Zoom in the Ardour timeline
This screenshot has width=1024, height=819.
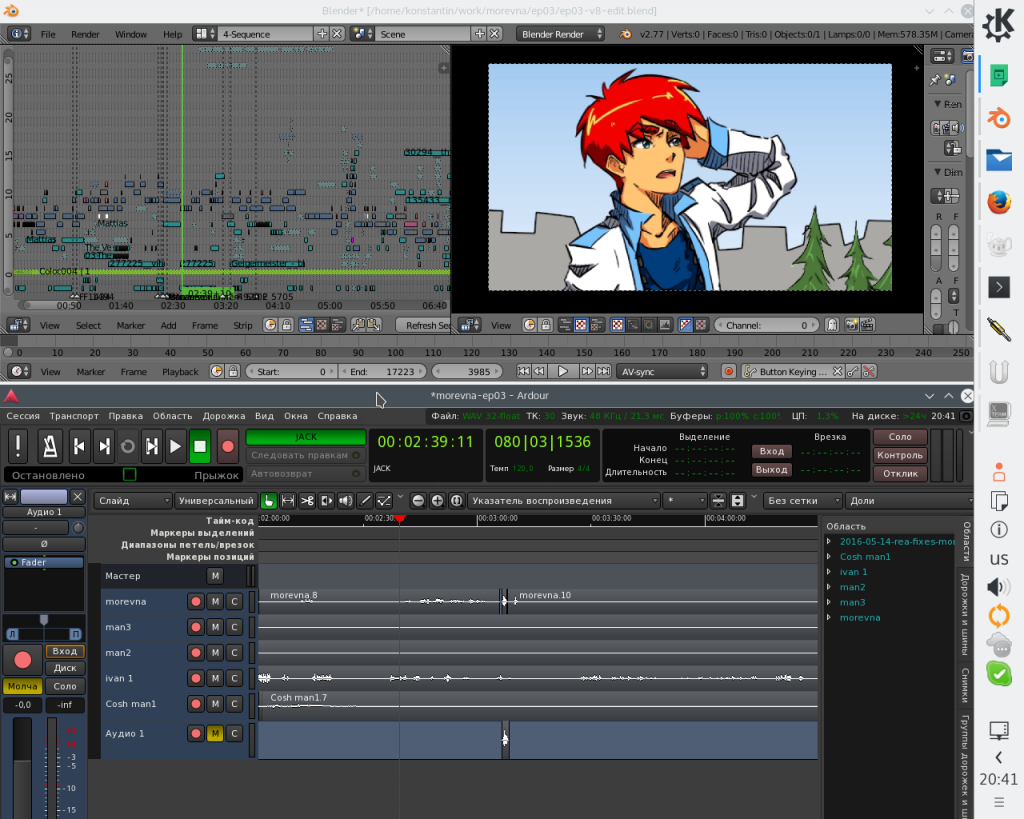point(438,501)
